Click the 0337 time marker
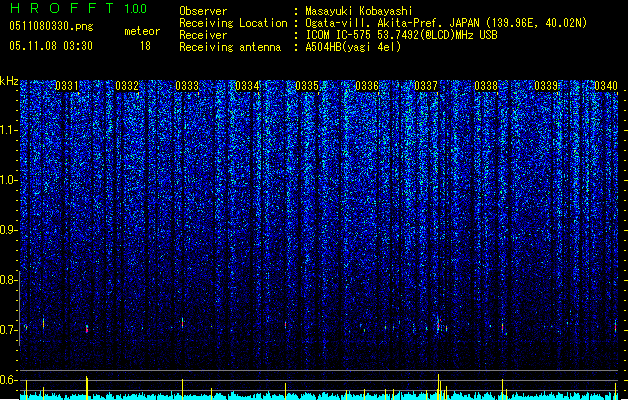This screenshot has height=400, width=629. pos(426,86)
